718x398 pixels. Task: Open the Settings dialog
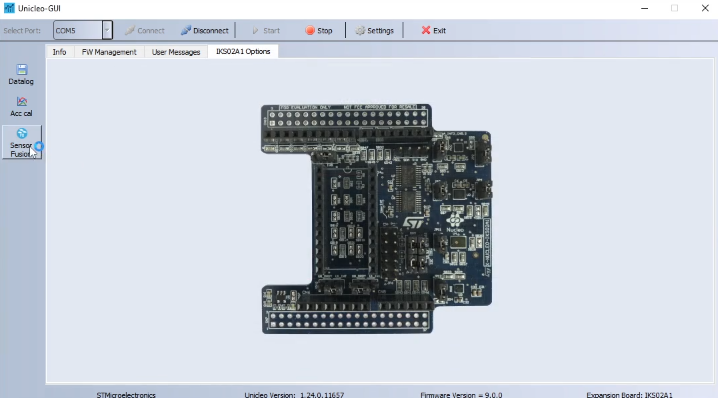click(375, 31)
